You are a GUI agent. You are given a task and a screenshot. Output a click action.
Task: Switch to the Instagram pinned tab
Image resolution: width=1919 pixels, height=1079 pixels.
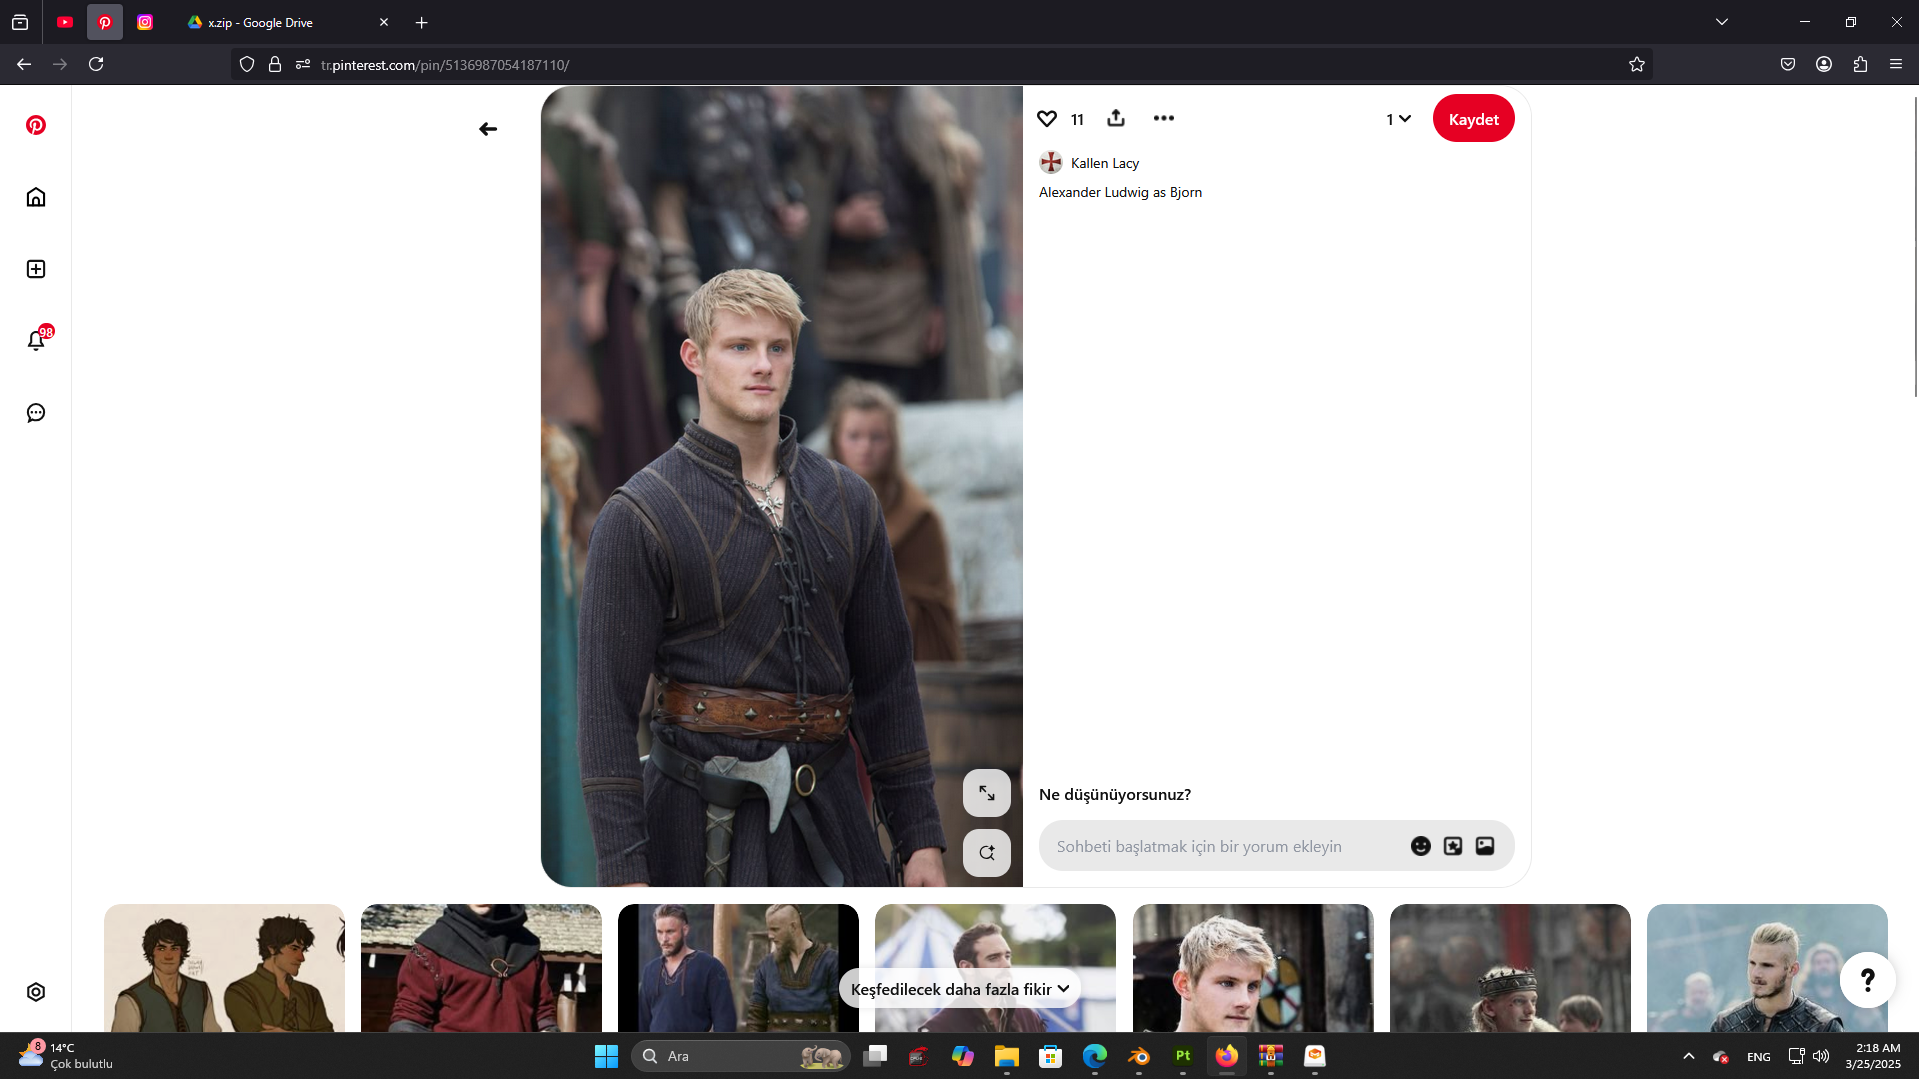(145, 22)
